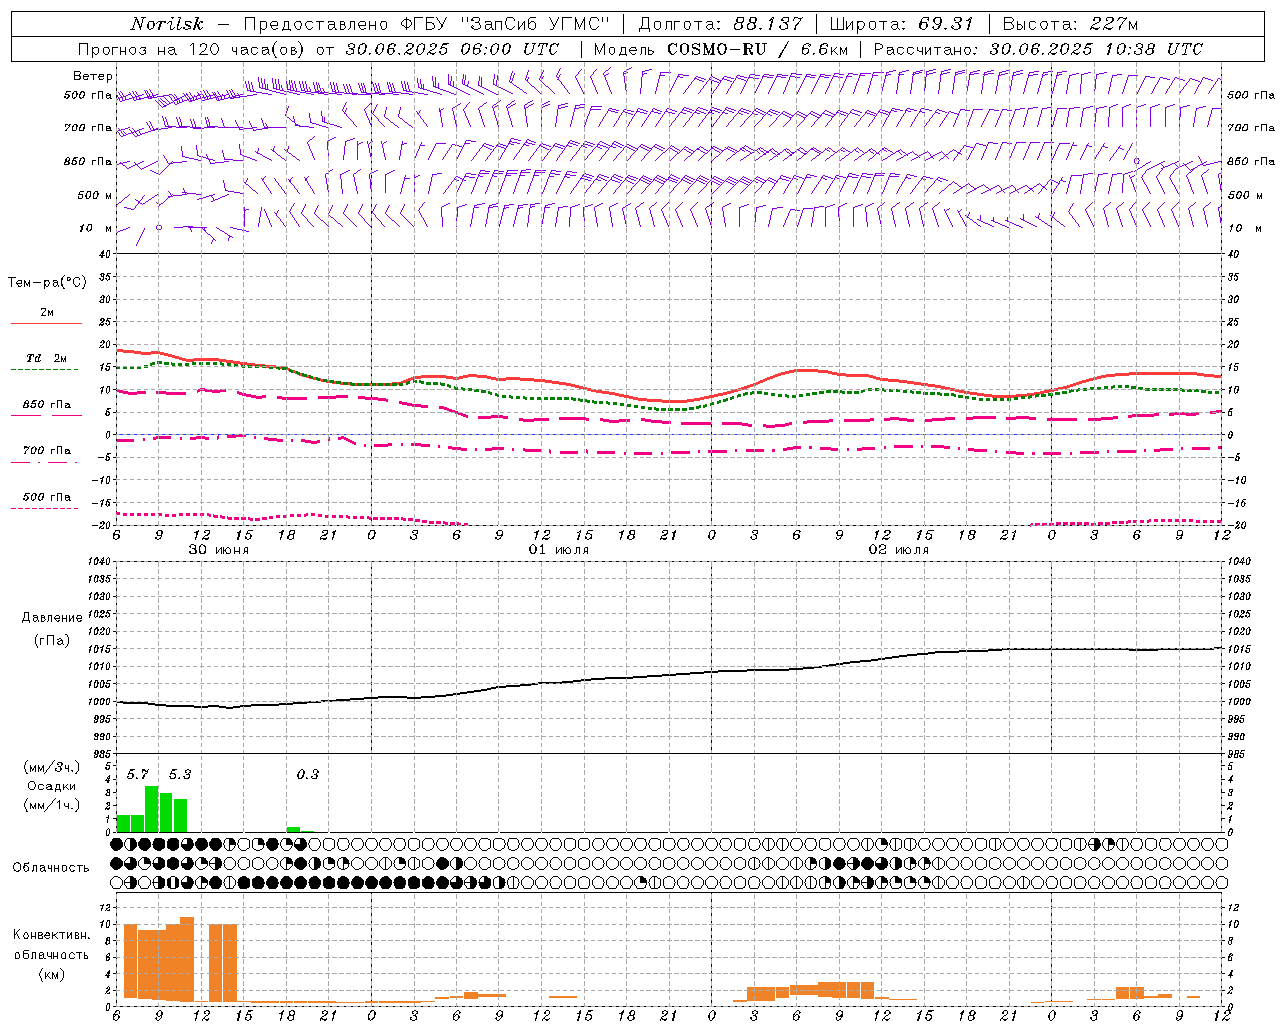Click the red solid line sample under the '2м' legend
Image resolution: width=1280 pixels, height=1024 pixels.
point(46,324)
